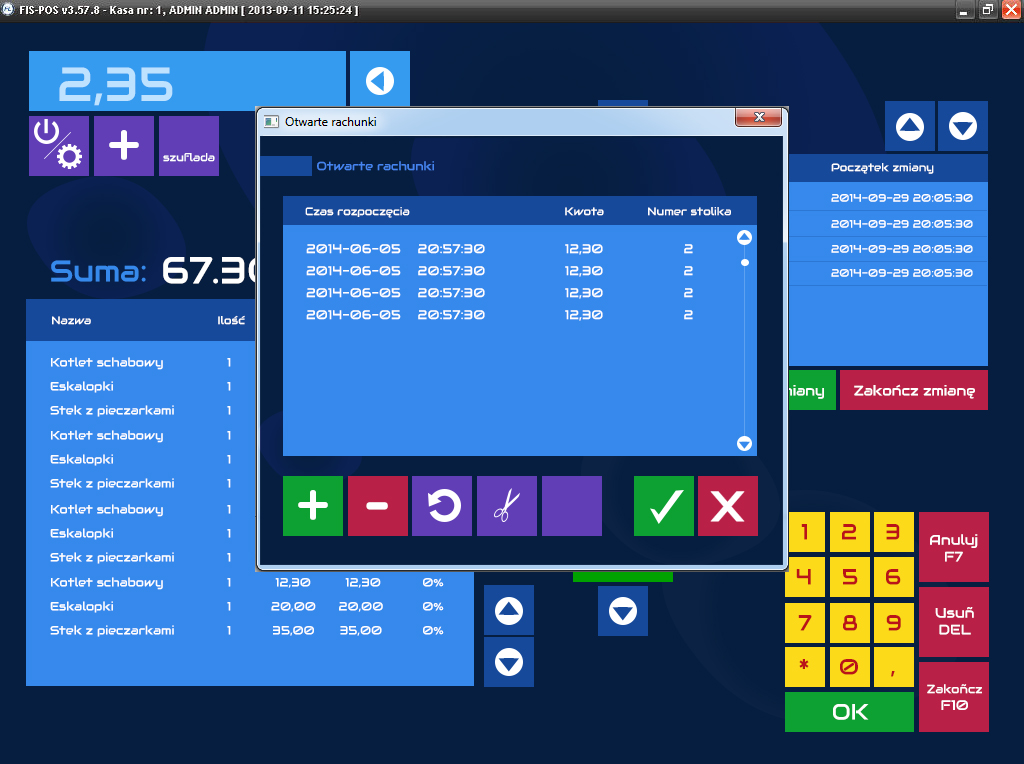This screenshot has width=1024, height=764.
Task: Click Usuń DEL button
Action: (x=953, y=622)
